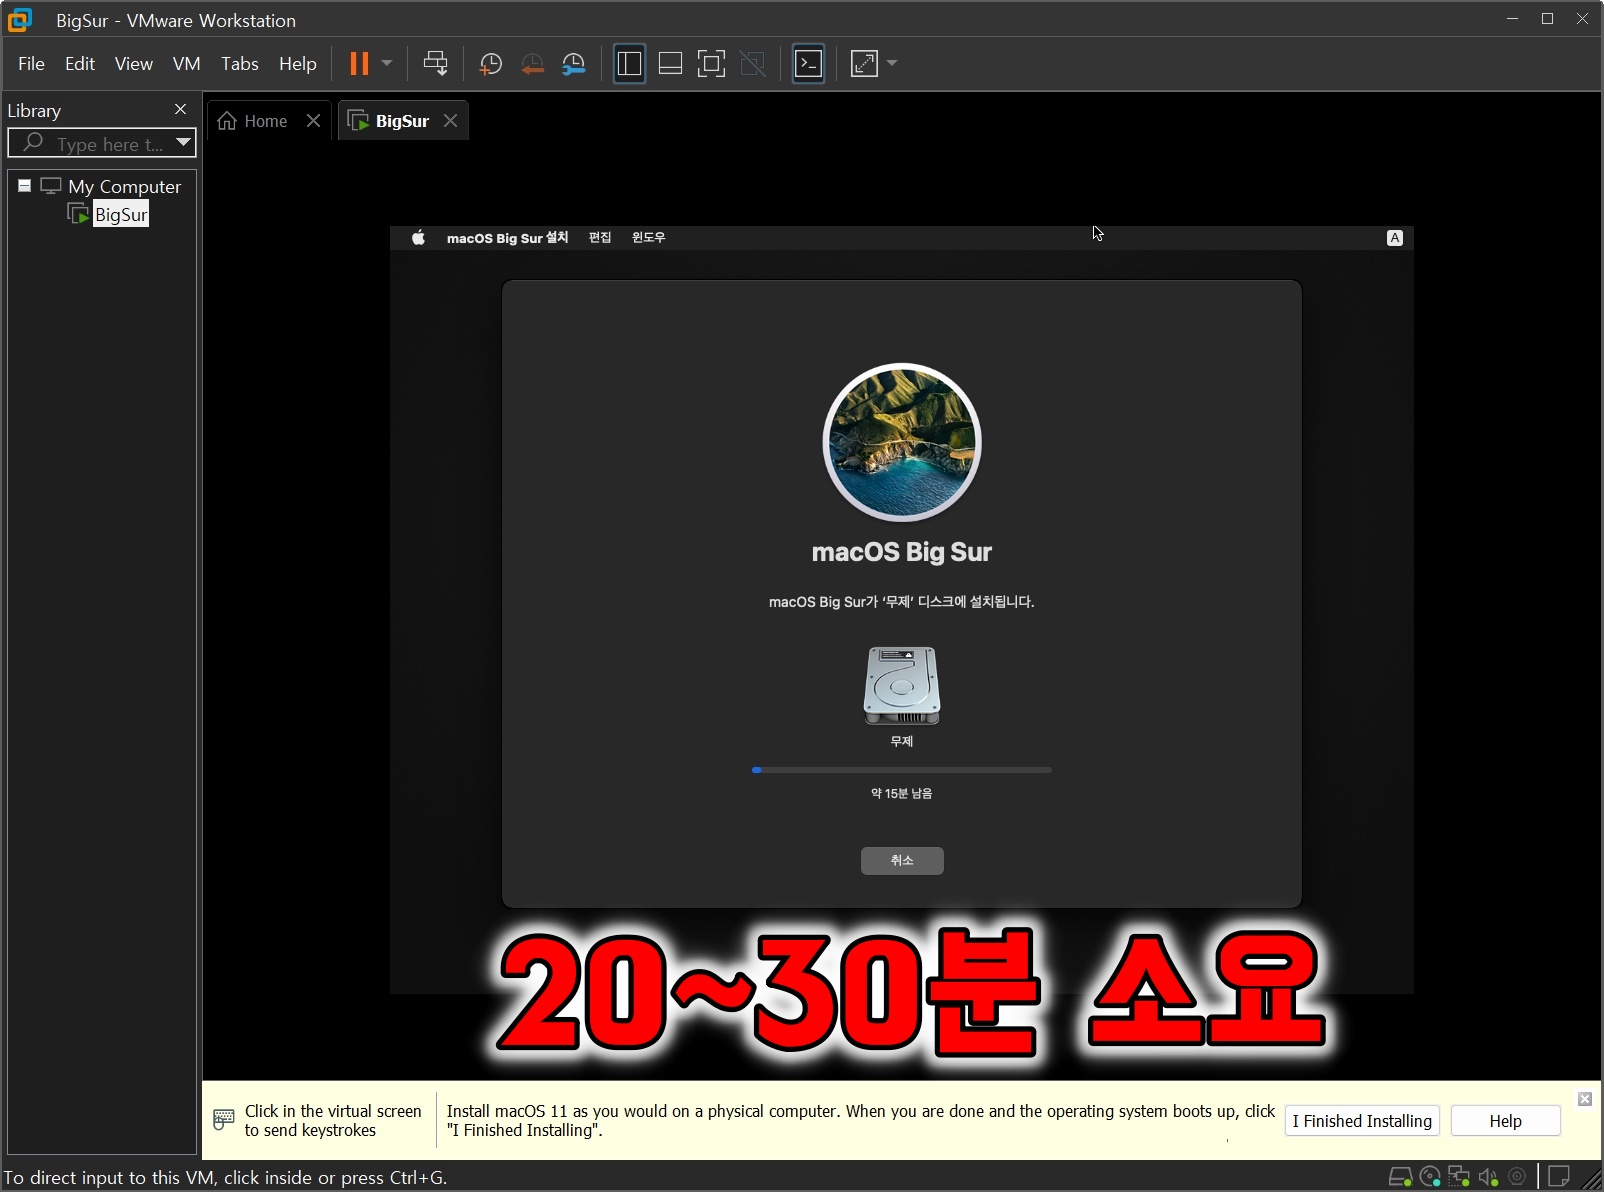Click the keyboard hint icon
The height and width of the screenshot is (1192, 1604).
(x=224, y=1120)
